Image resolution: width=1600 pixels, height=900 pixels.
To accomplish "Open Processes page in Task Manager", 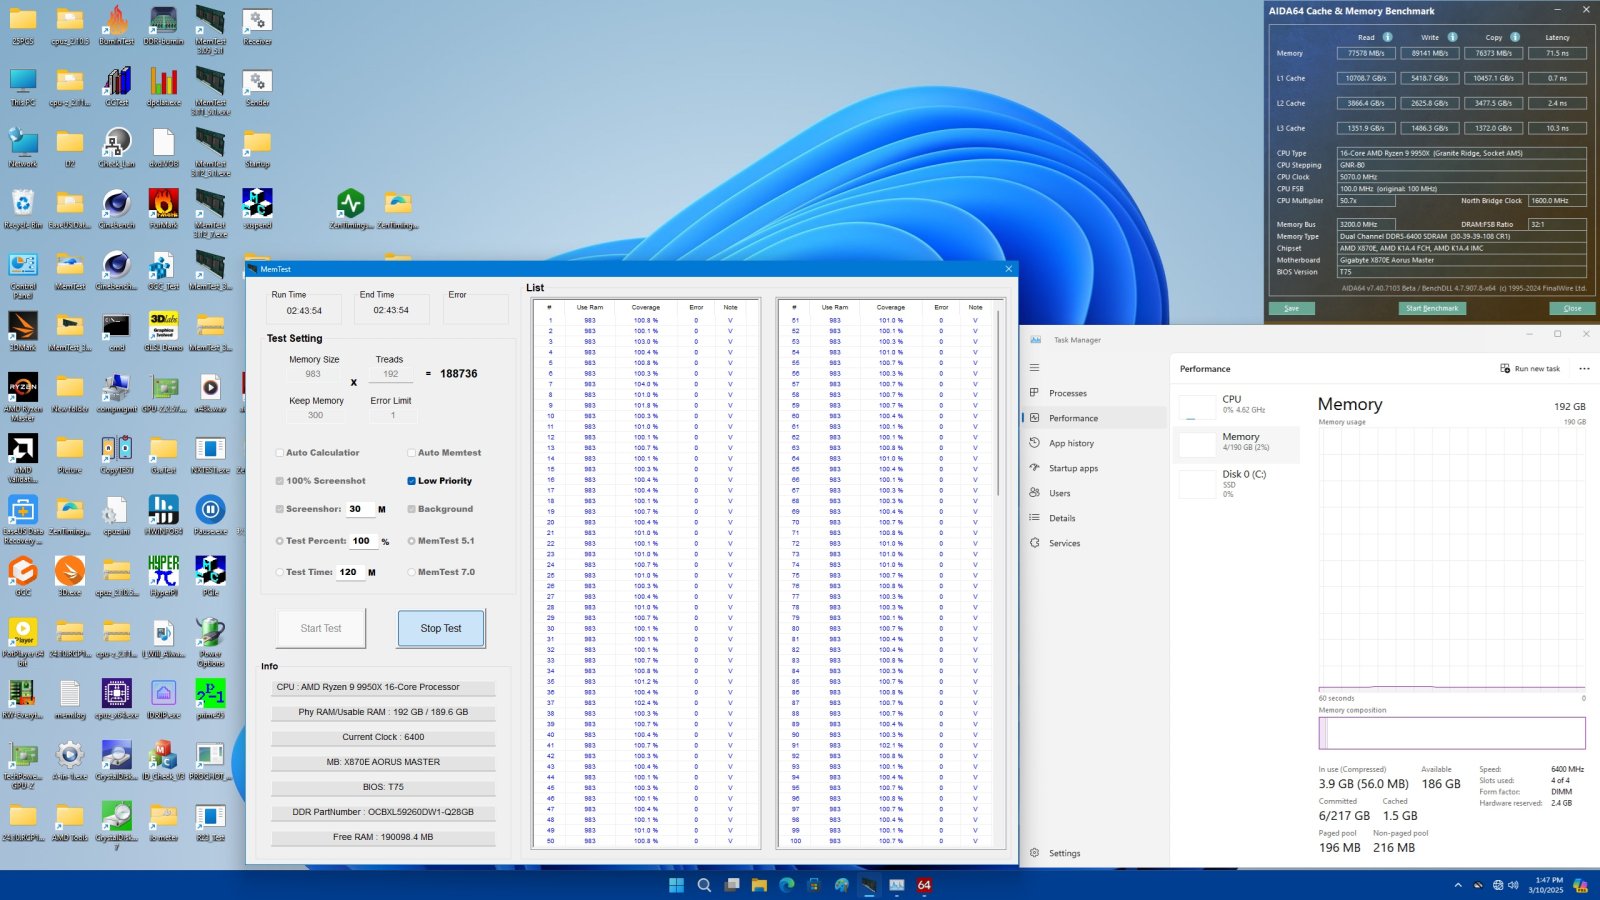I will 1093,393.
